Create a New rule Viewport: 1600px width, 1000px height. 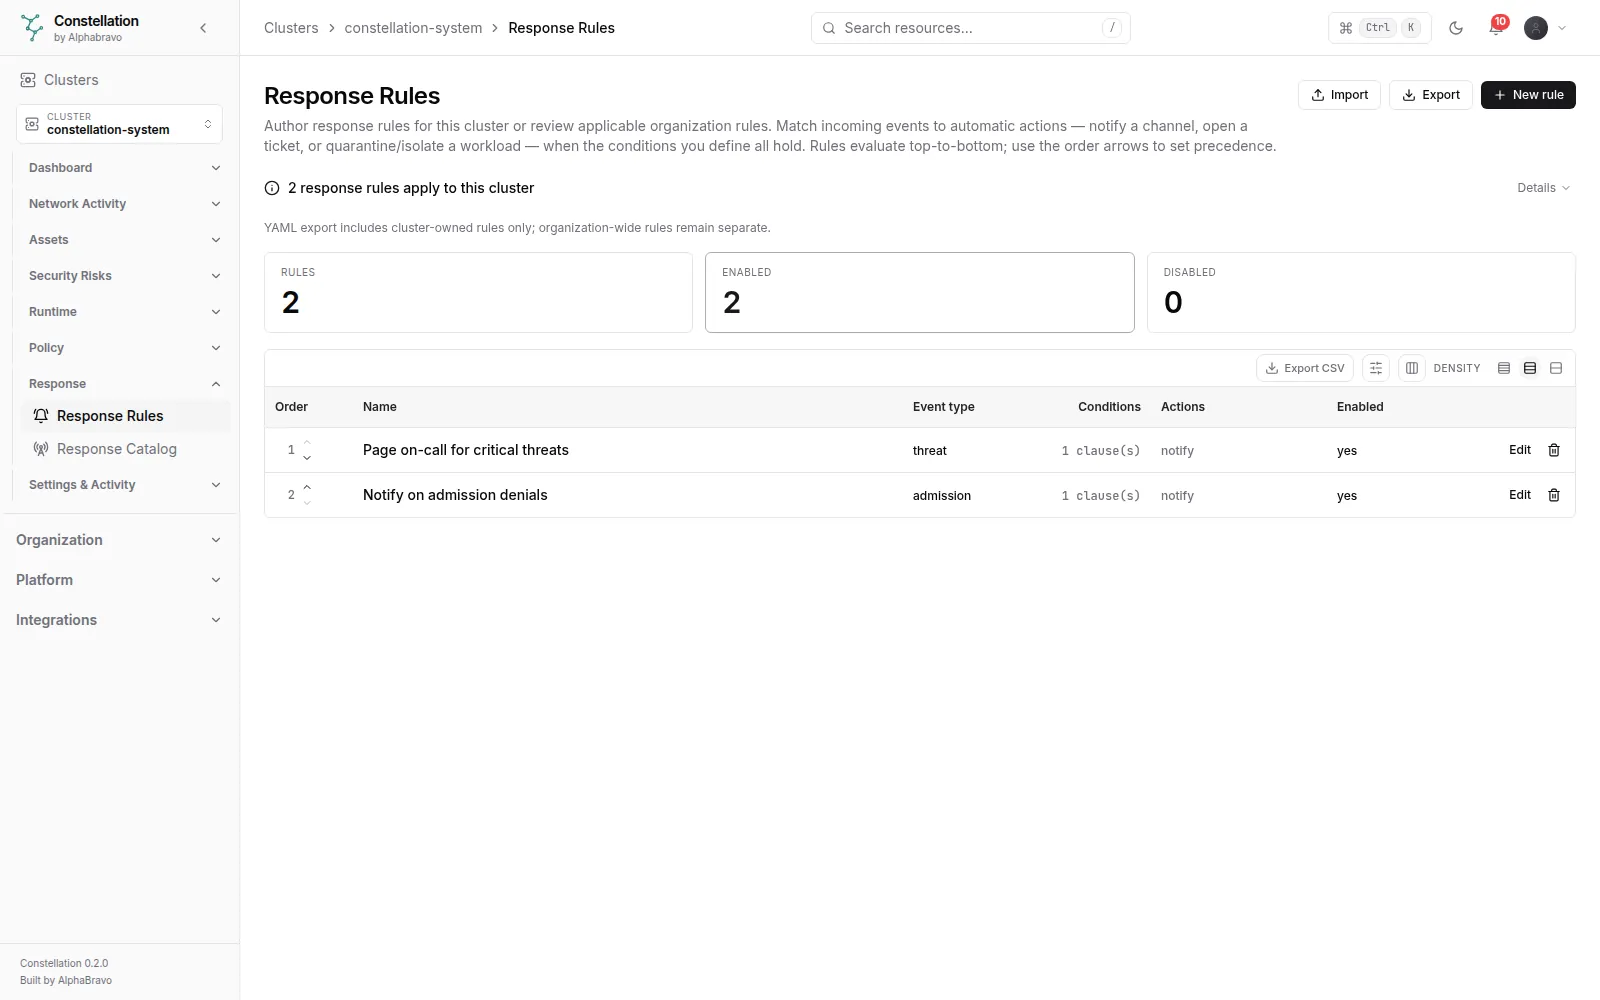[x=1528, y=95]
